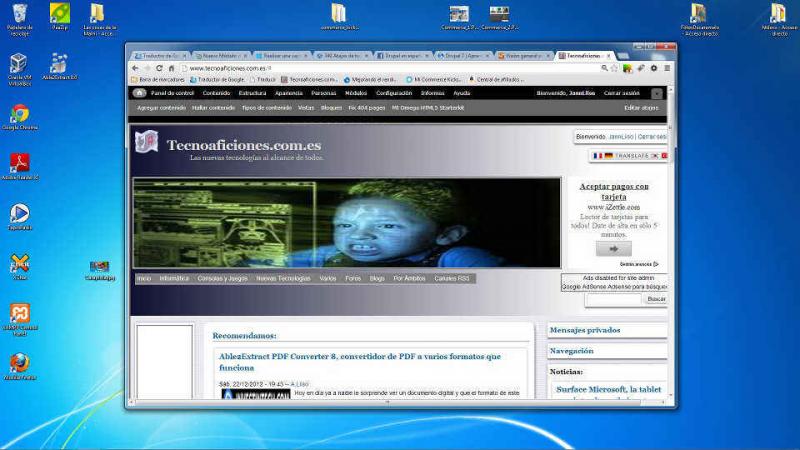Click the arrow button in the iZettle ad
This screenshot has width=800, height=450.
(614, 249)
